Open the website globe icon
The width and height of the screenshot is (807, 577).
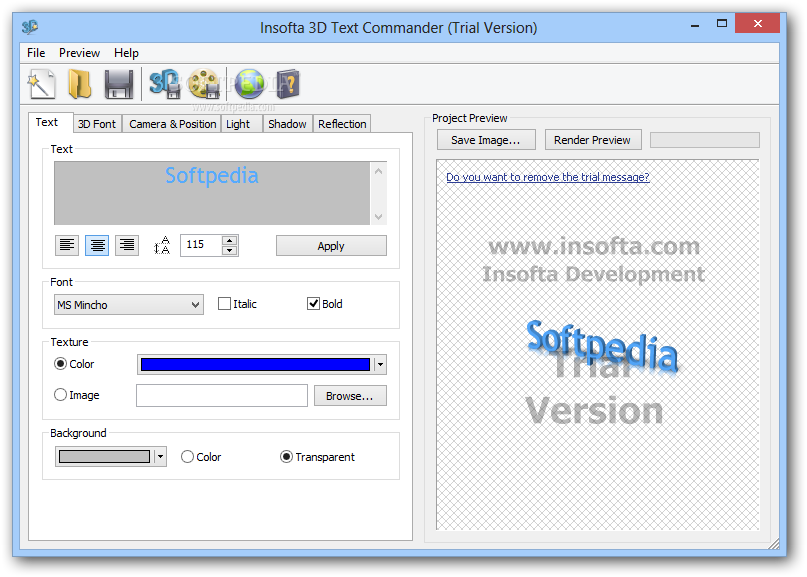(249, 83)
